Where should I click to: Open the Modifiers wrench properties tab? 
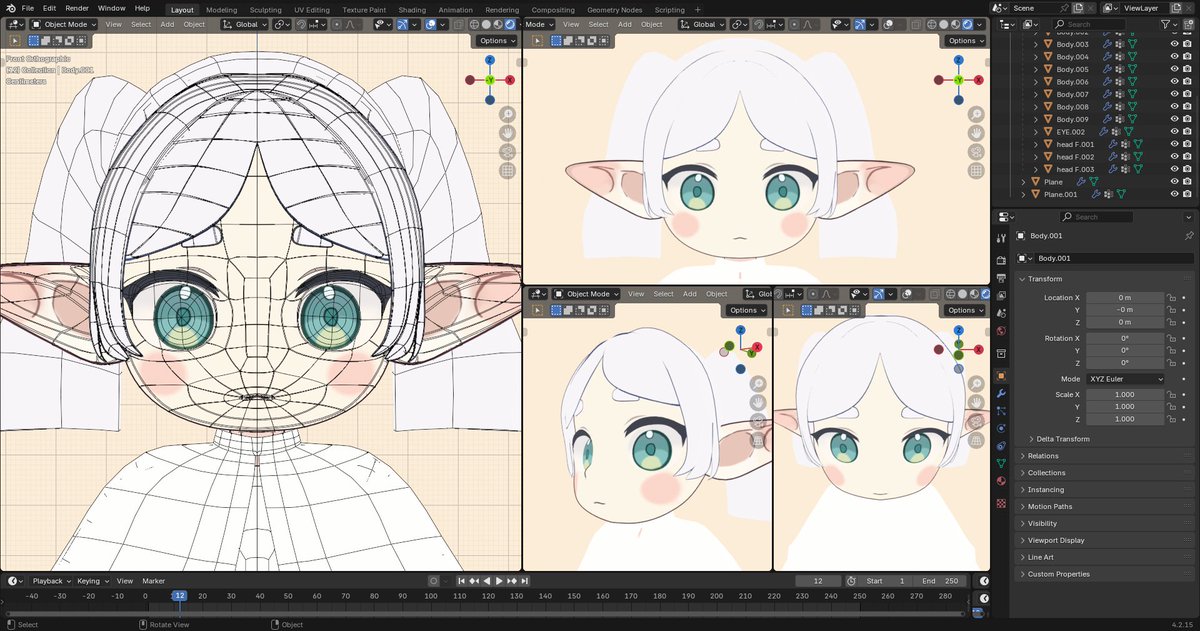1001,394
